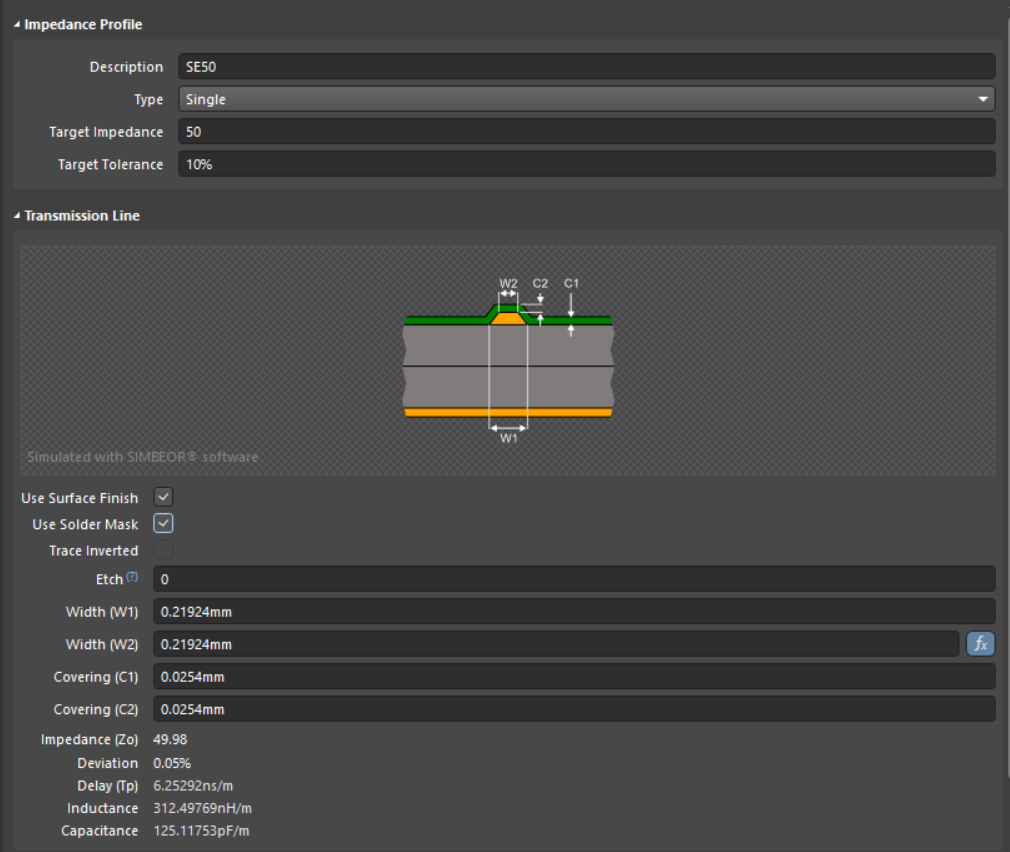Select the Width (W2) input field
This screenshot has height=852, width=1010.
557,644
